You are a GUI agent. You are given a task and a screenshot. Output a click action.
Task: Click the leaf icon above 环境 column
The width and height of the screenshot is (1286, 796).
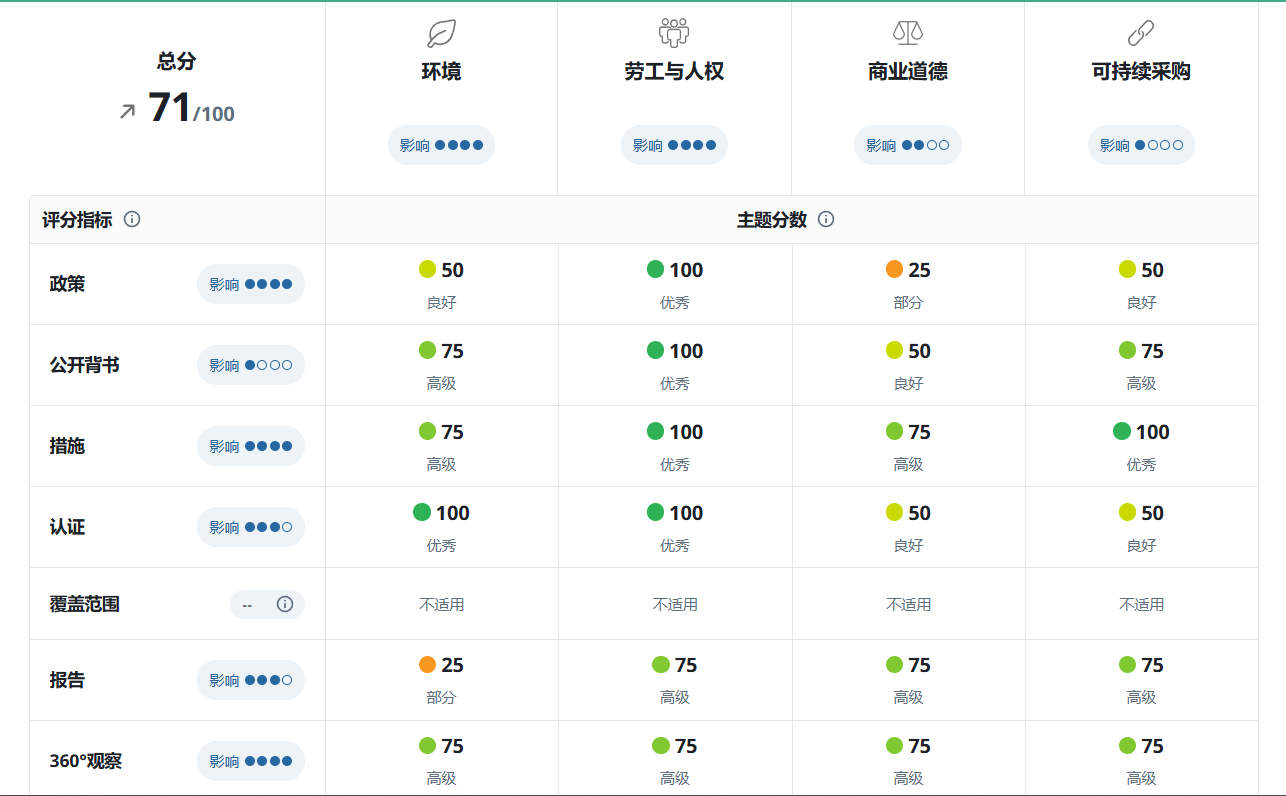point(441,33)
